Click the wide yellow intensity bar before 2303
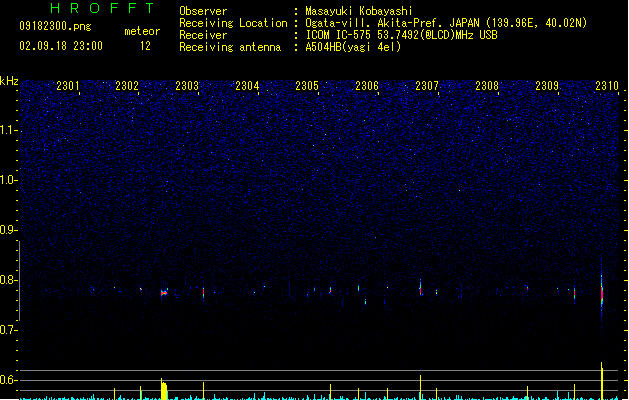Screen dimensions: 629x400 [164, 389]
